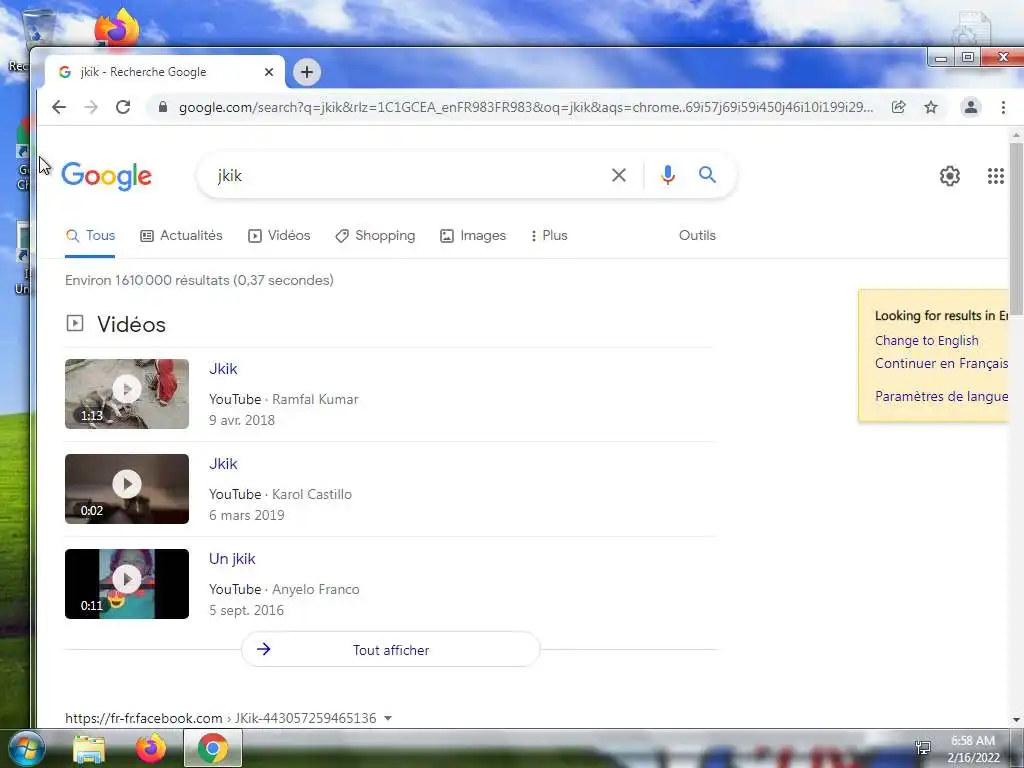Image resolution: width=1024 pixels, height=768 pixels.
Task: Select the Chrome taskbar button
Action: point(213,748)
